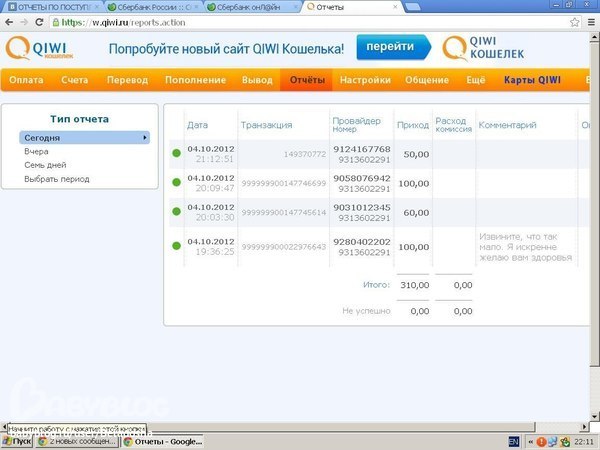Reload the page with the refresh icon
Image resolution: width=600 pixels, height=450 pixels.
tap(39, 22)
